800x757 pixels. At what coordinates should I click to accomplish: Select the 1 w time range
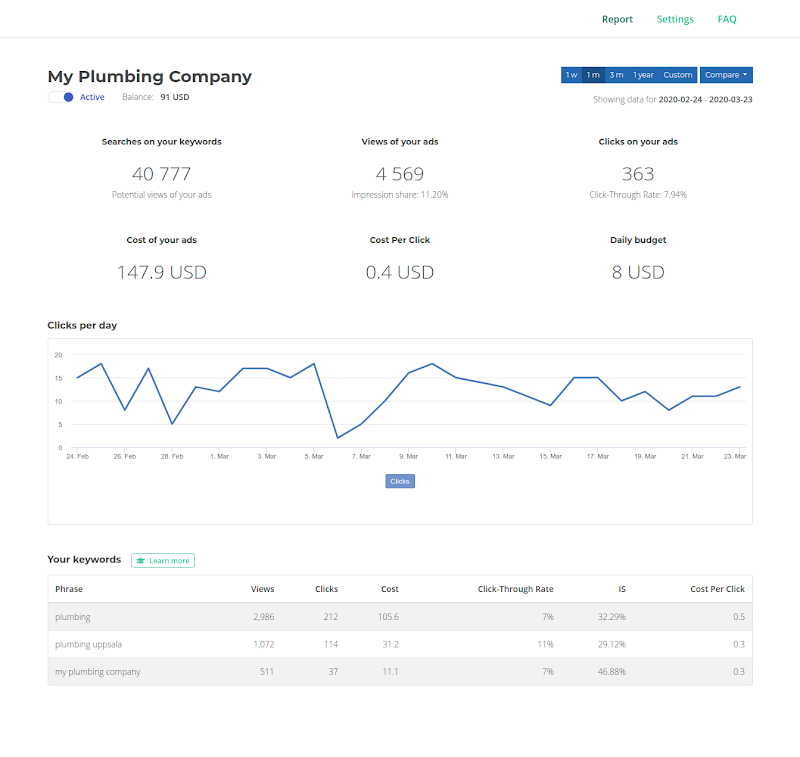(571, 75)
